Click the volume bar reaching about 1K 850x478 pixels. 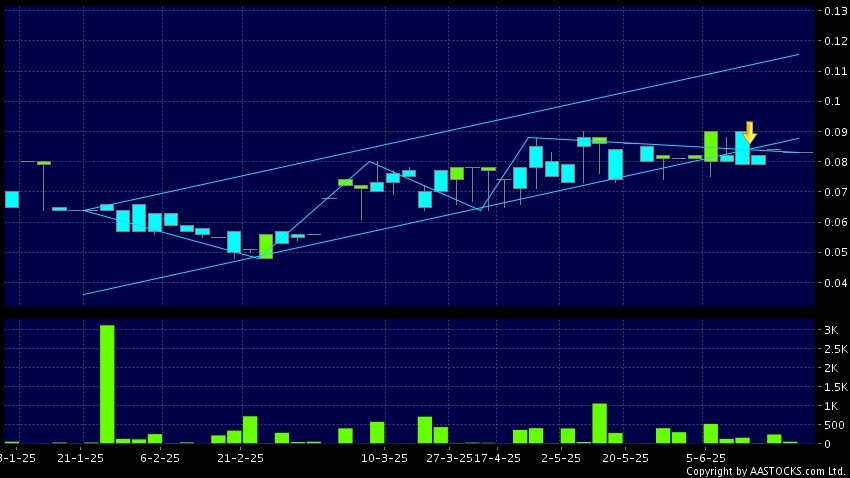600,423
